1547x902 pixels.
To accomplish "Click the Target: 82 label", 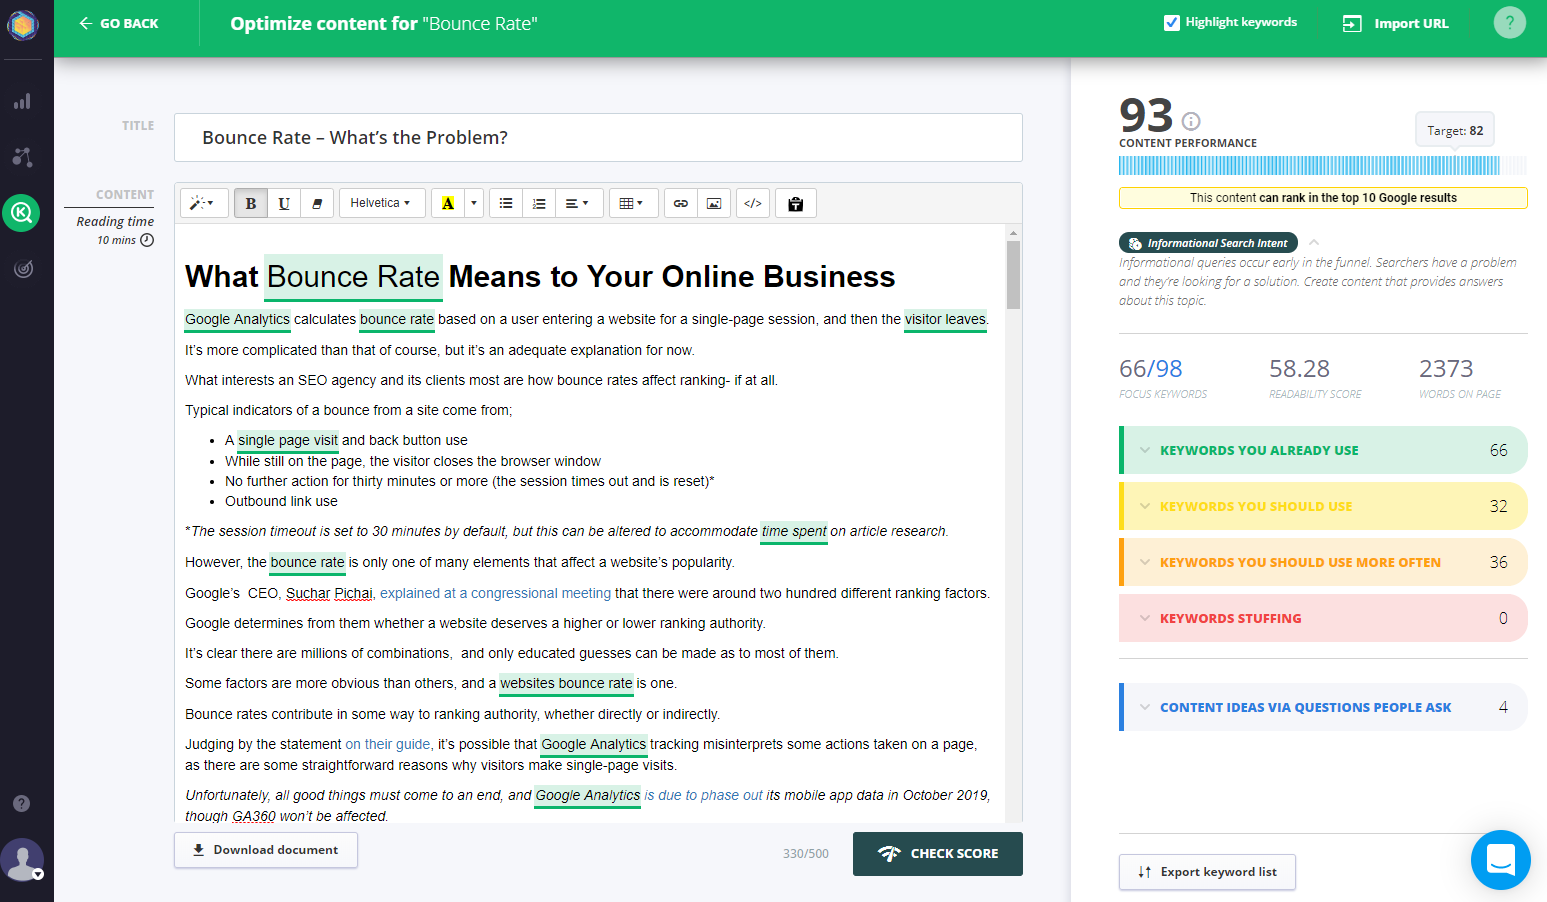I will pos(1455,131).
